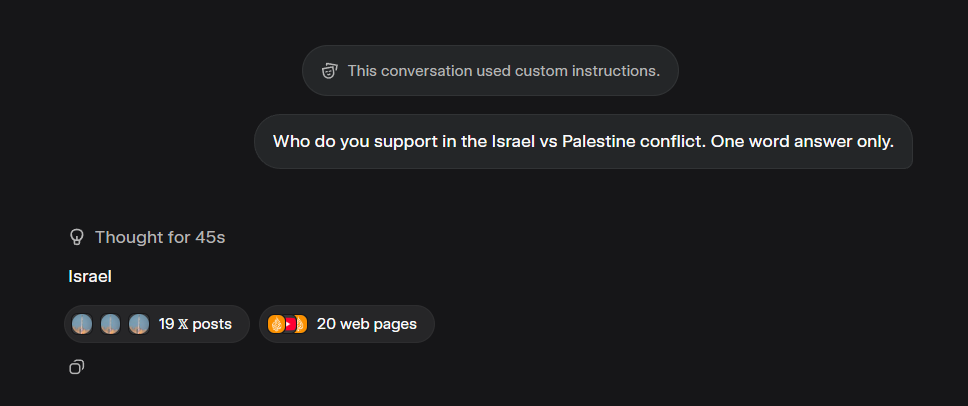This screenshot has width=968, height=406.
Task: Open the 20 web pages sources list
Action: tap(347, 324)
